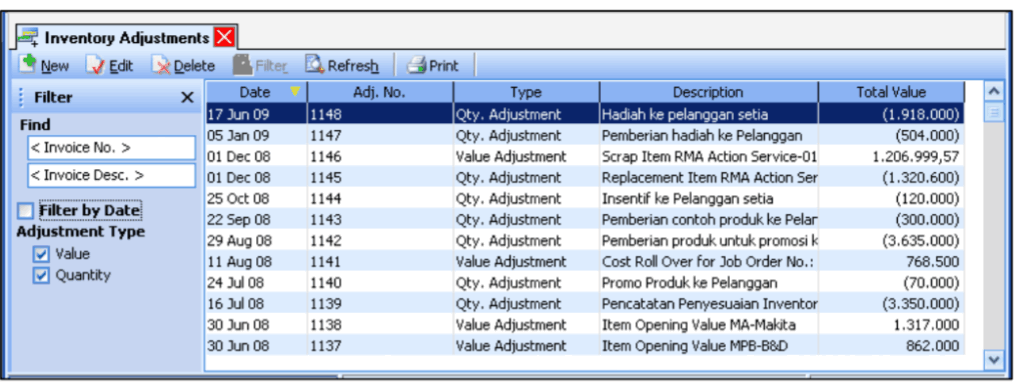Screen dimensions: 1024x391
Task: Click the Edit toolbar icon
Action: click(96, 65)
